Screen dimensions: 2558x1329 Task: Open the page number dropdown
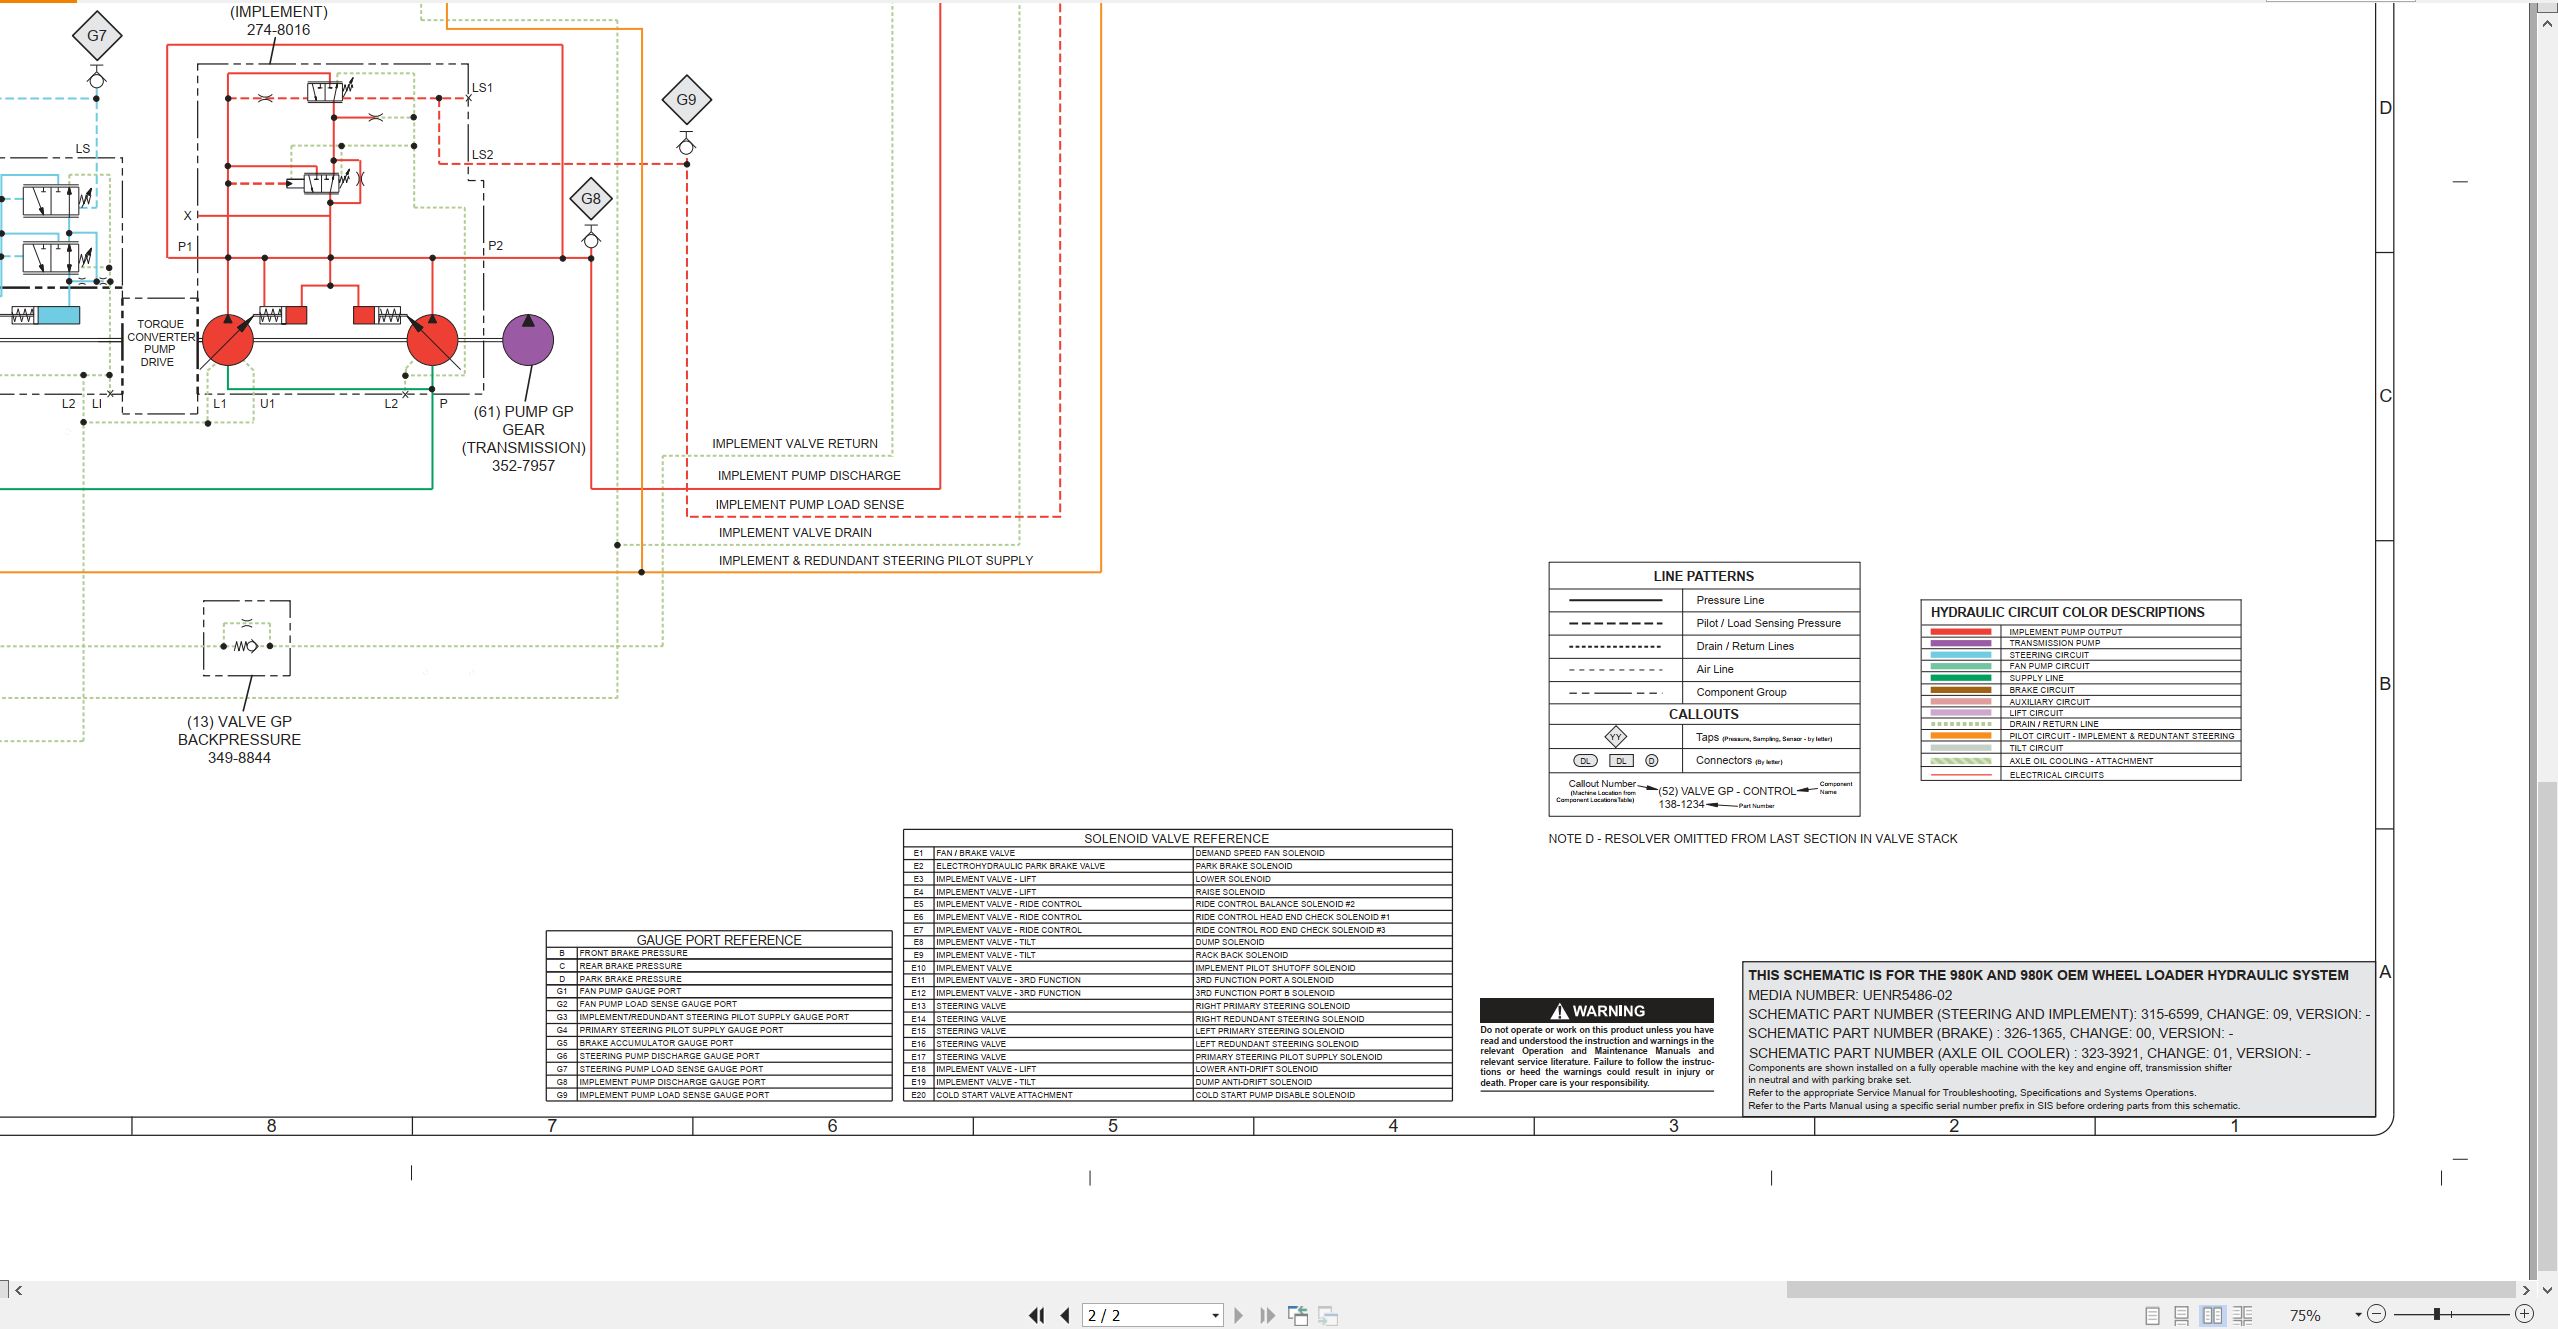[1215, 1315]
